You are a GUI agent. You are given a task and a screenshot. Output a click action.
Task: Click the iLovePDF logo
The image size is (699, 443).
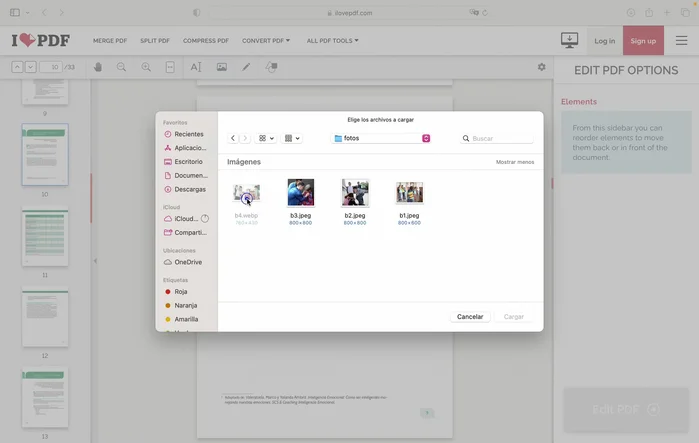41,41
